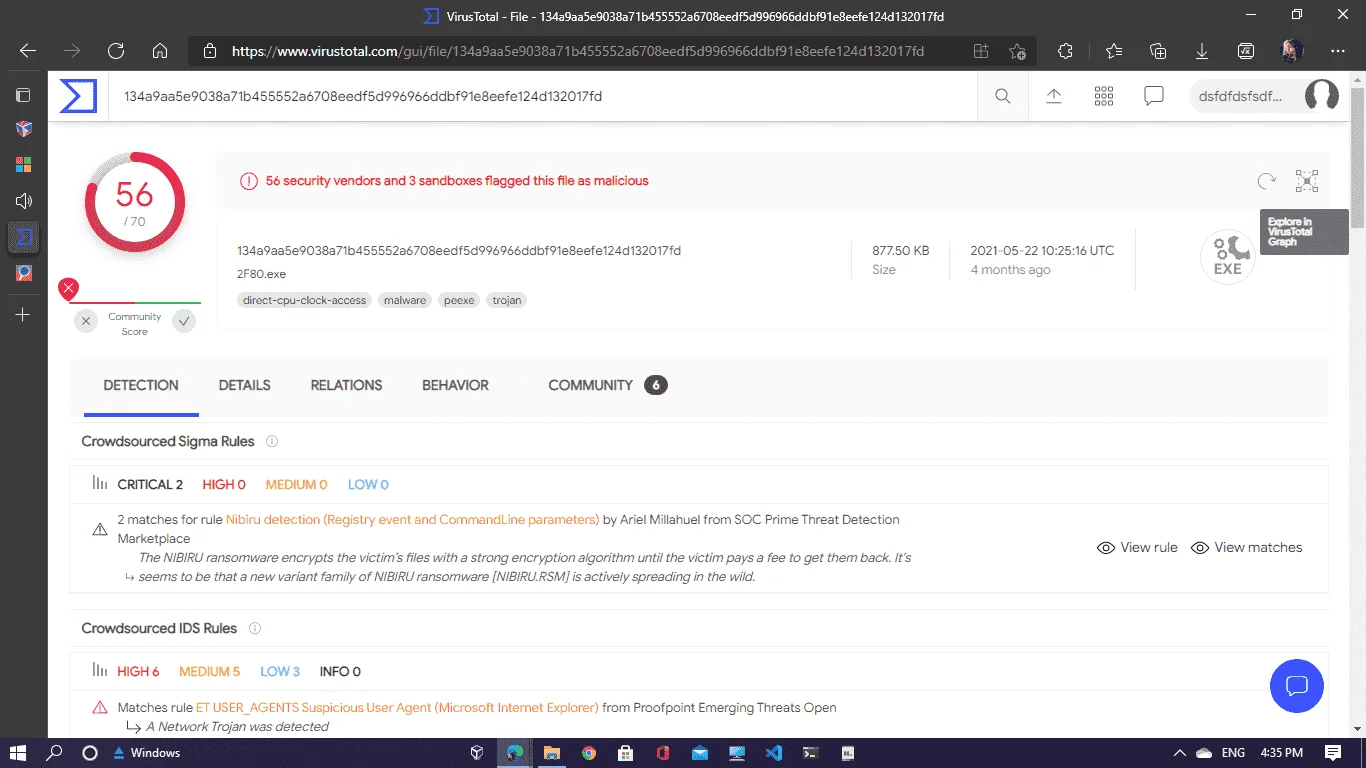Reload the page with browser refresh button
Screen dimensions: 1366x768
pyautogui.click(x=116, y=51)
